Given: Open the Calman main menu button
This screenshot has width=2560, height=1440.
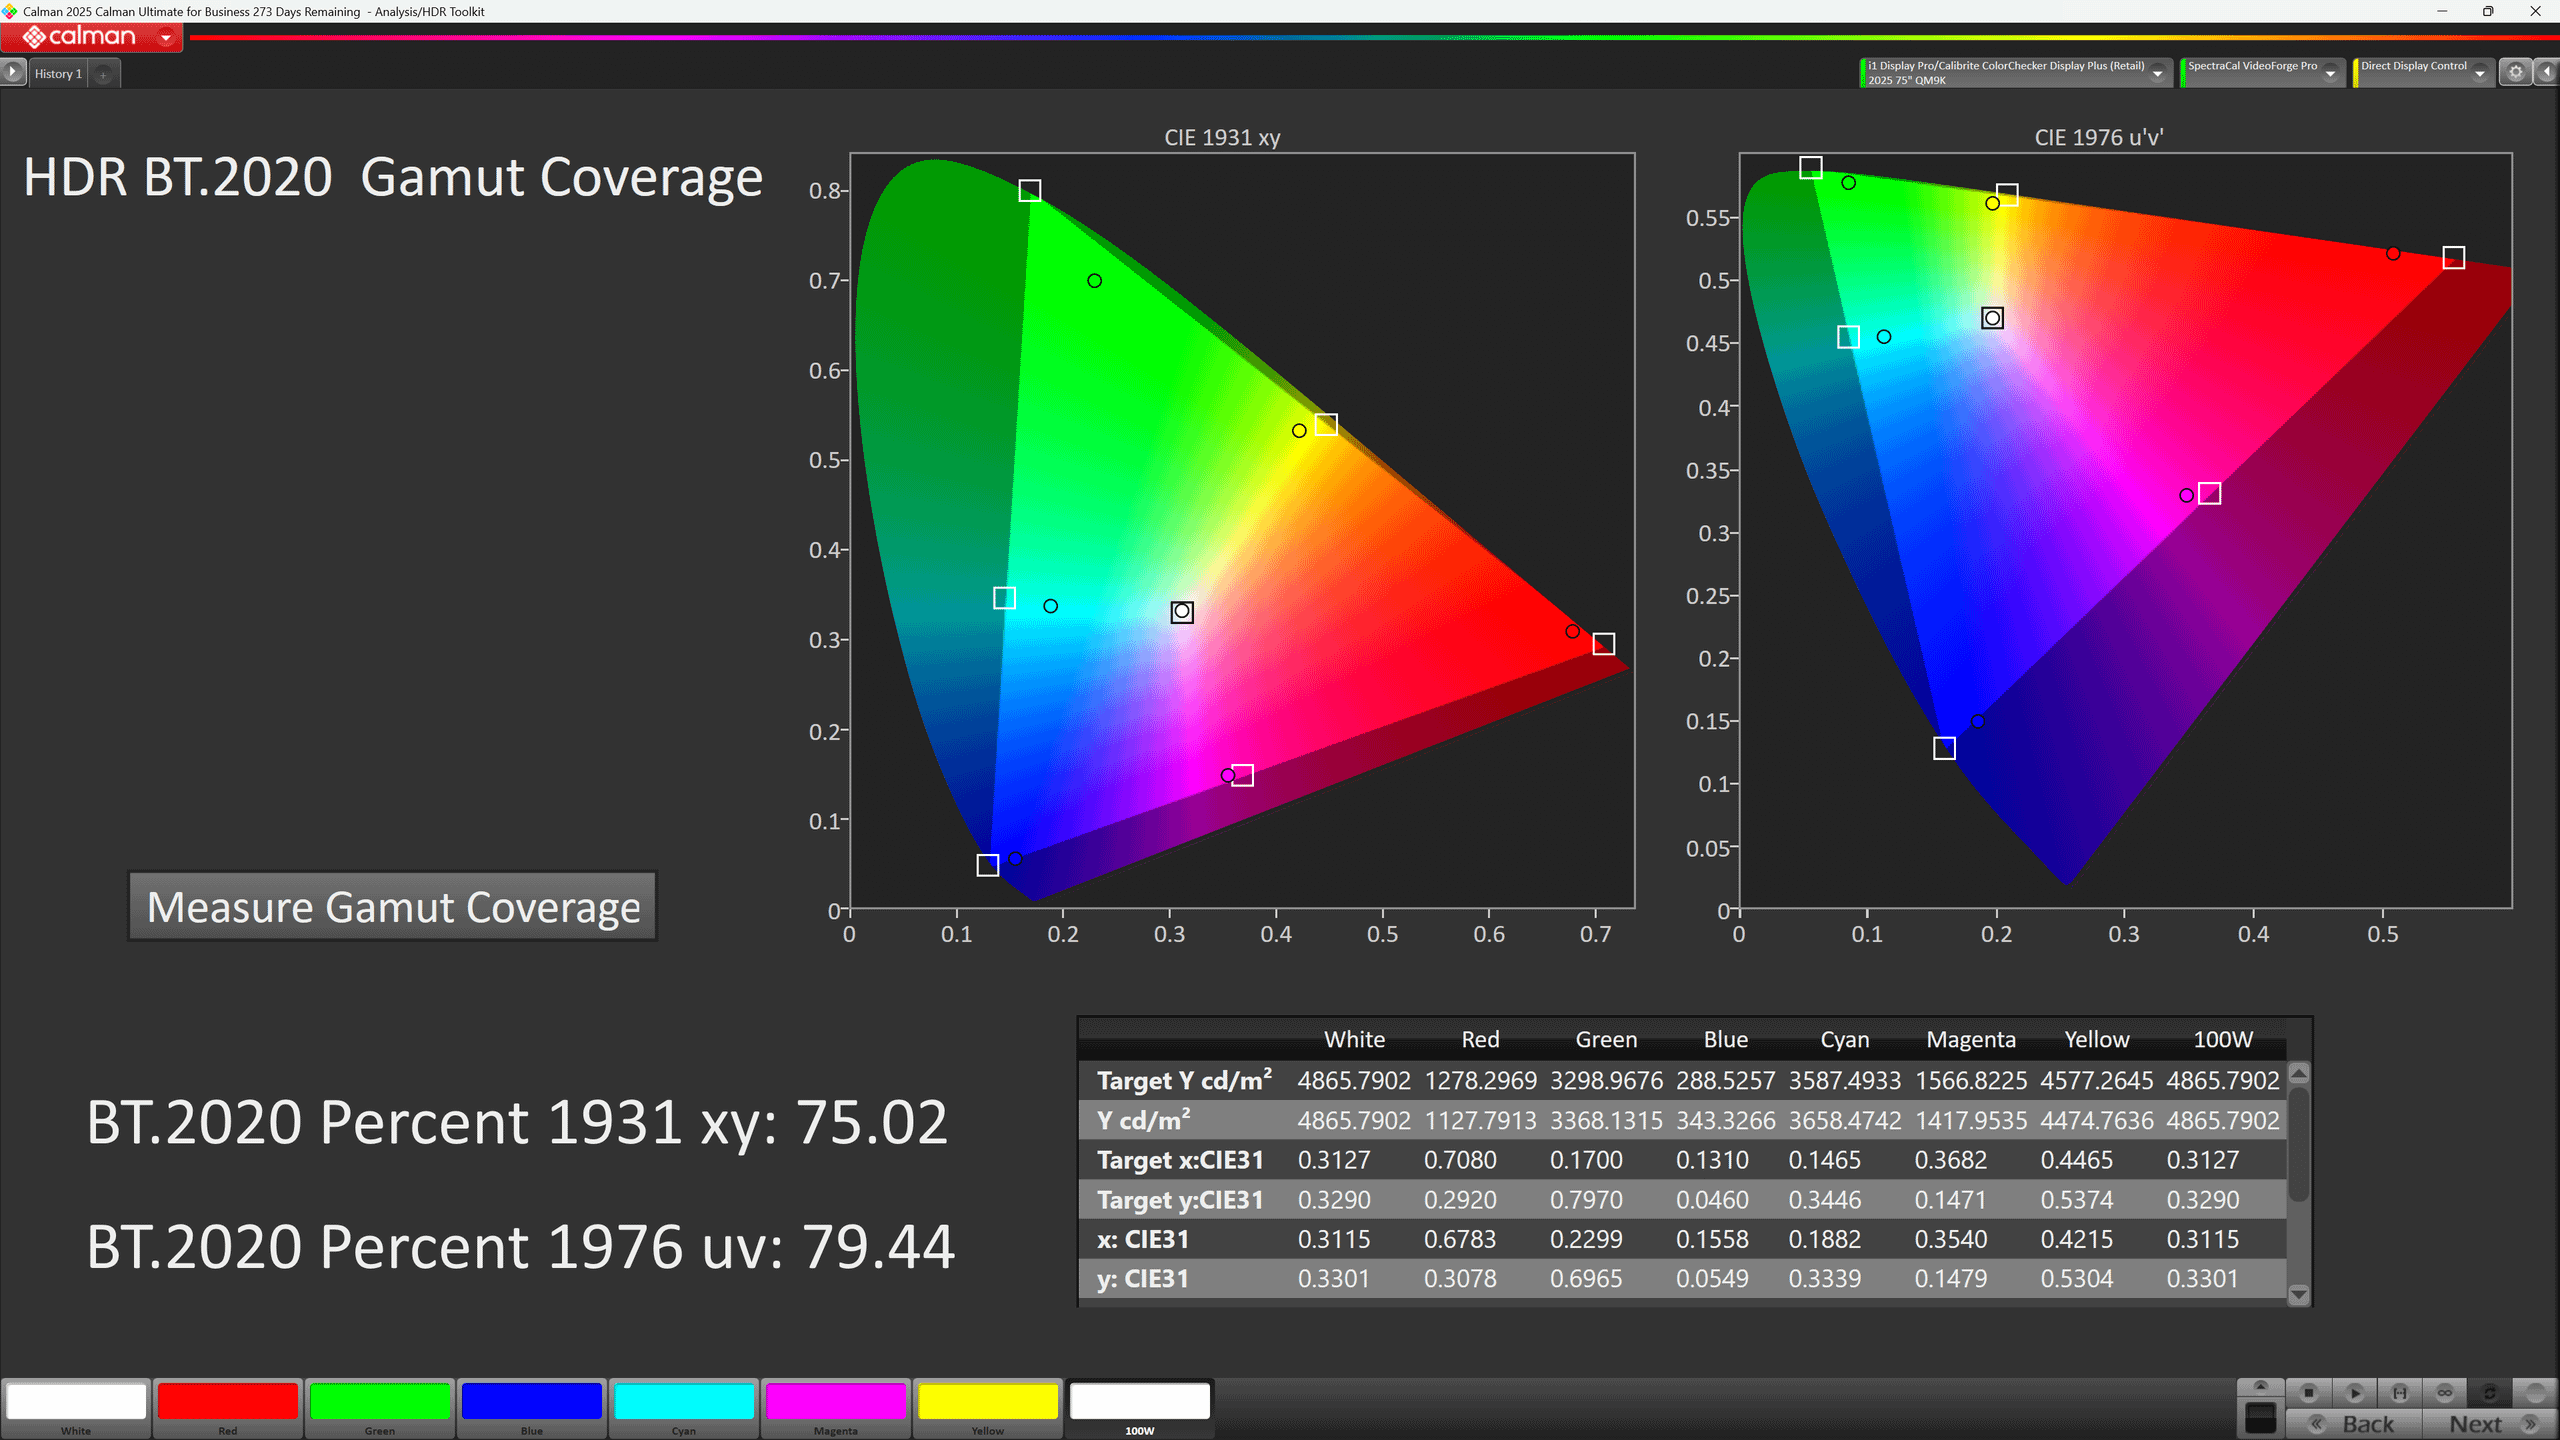Looking at the screenshot, I should tap(92, 37).
